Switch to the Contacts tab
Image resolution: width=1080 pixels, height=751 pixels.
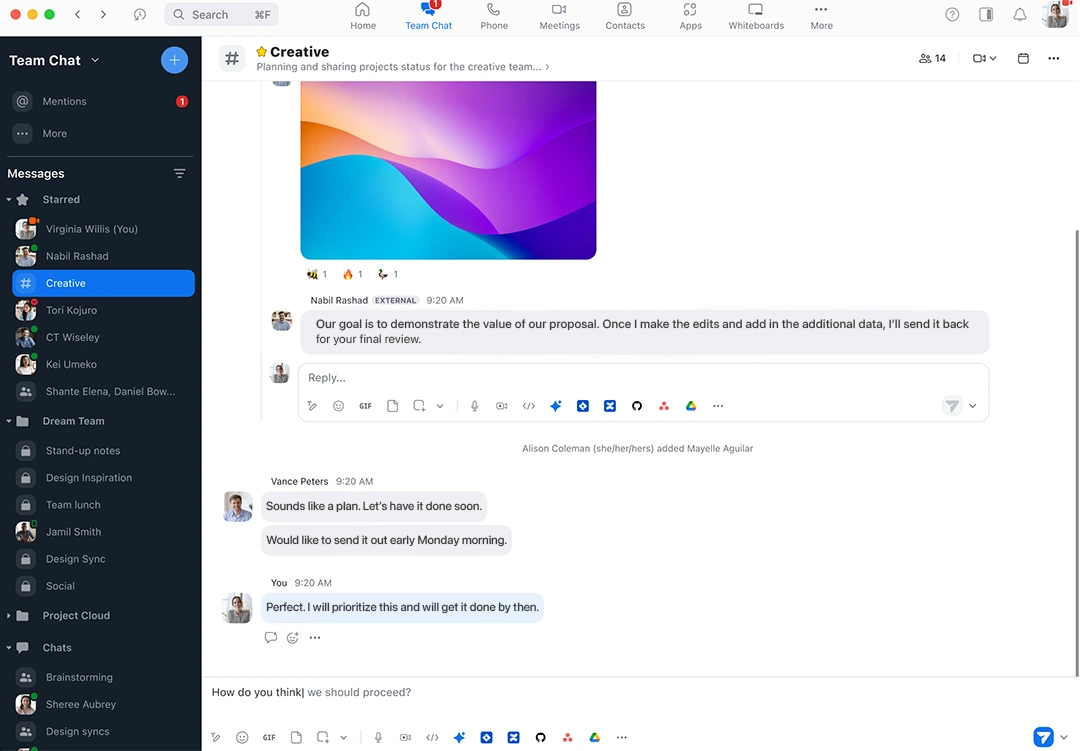(x=624, y=16)
